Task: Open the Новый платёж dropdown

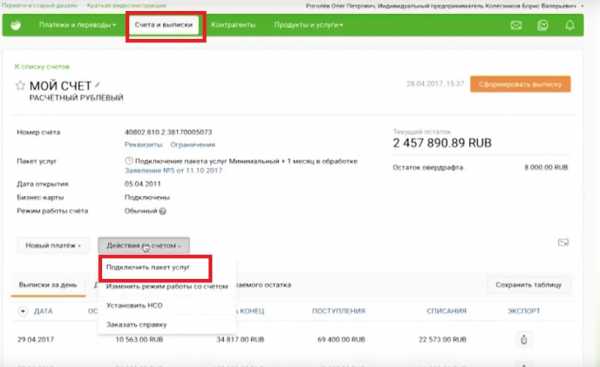Action: coord(53,246)
